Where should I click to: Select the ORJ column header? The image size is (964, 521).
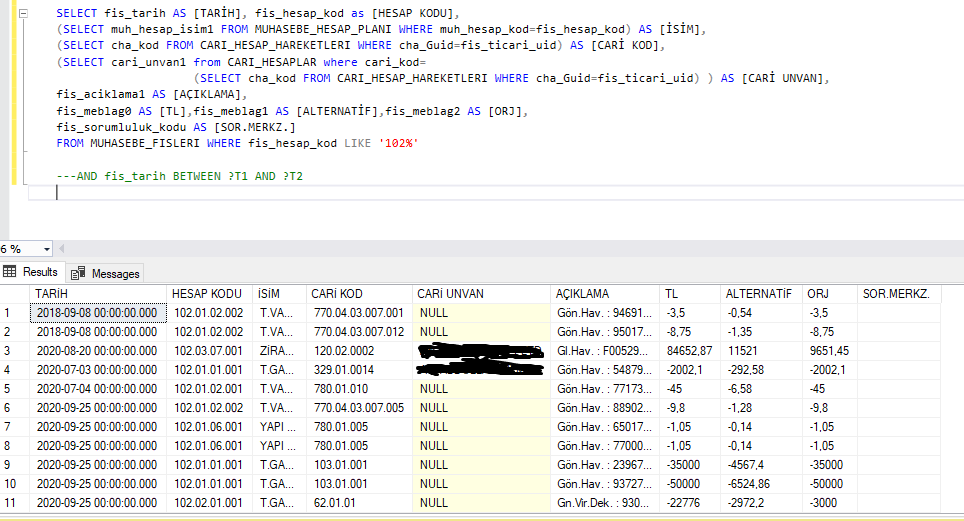point(829,294)
